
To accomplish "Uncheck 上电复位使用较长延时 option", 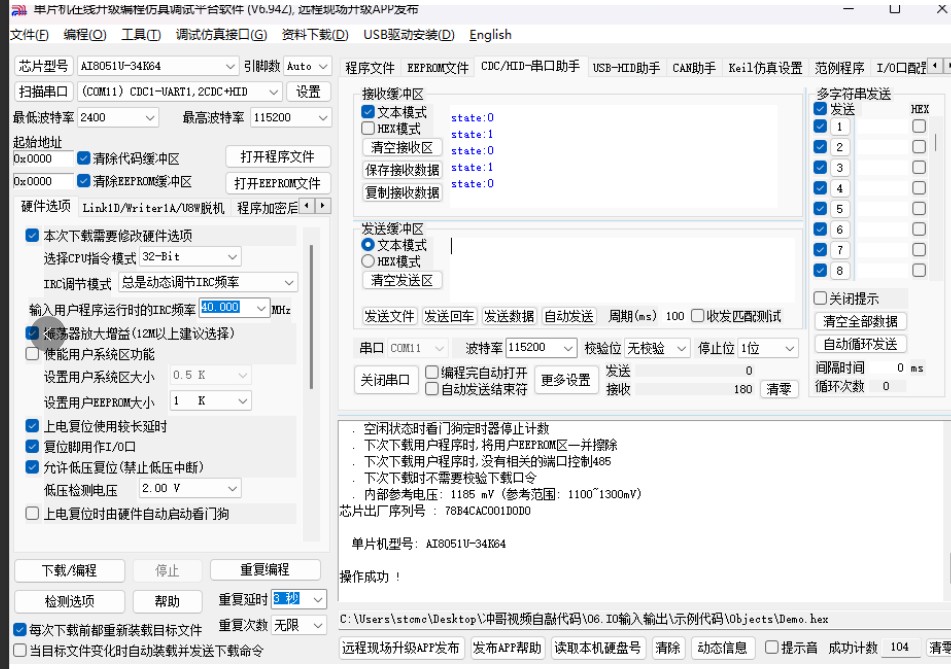I will (x=33, y=426).
